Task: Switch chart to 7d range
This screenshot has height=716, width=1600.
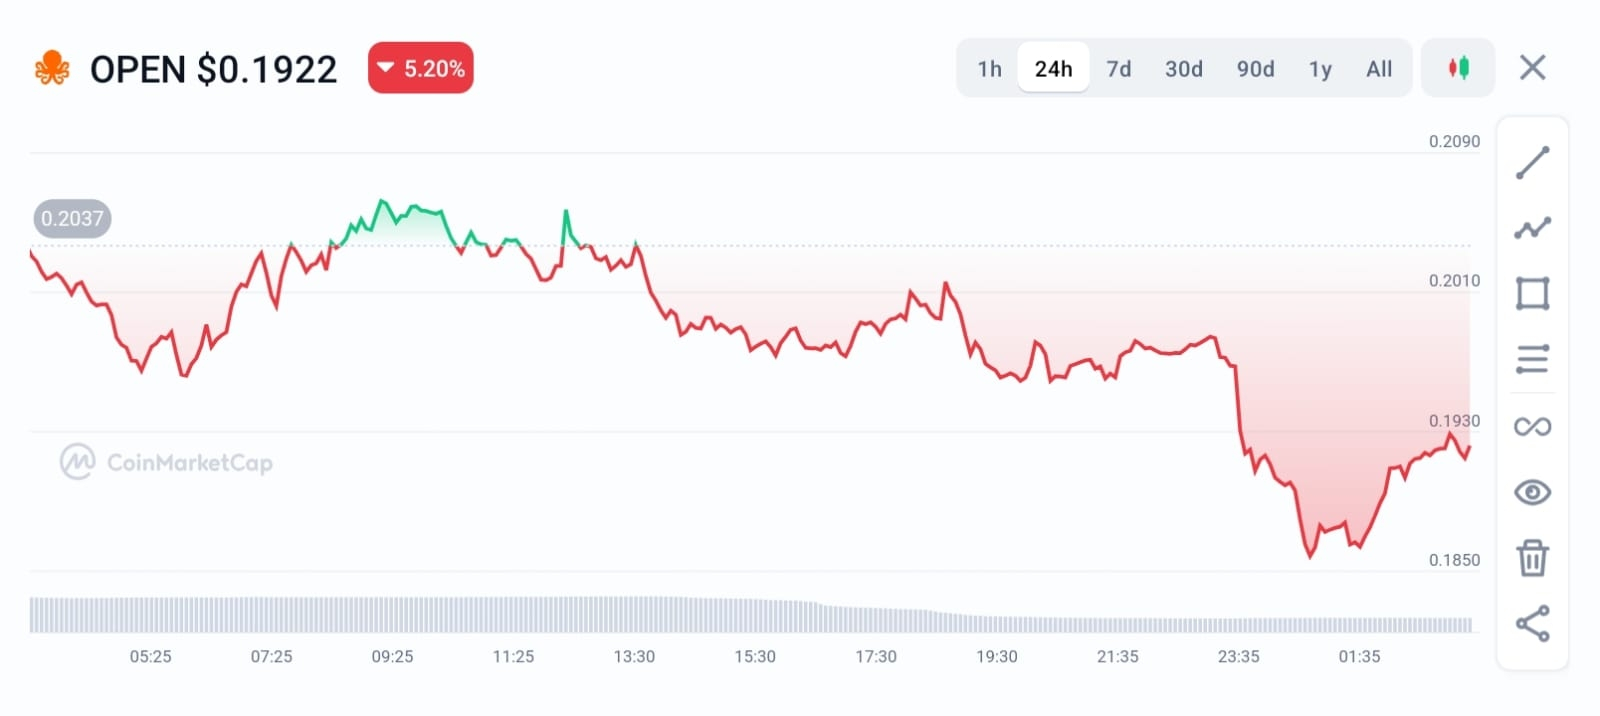Action: pyautogui.click(x=1118, y=69)
